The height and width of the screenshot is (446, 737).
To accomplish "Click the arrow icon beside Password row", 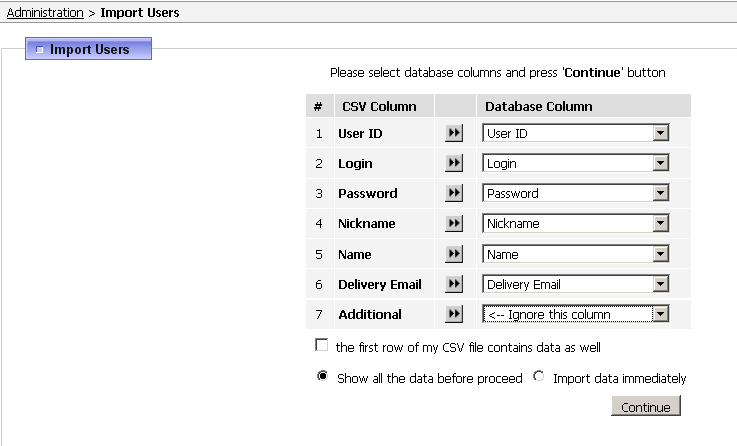I will [x=454, y=193].
